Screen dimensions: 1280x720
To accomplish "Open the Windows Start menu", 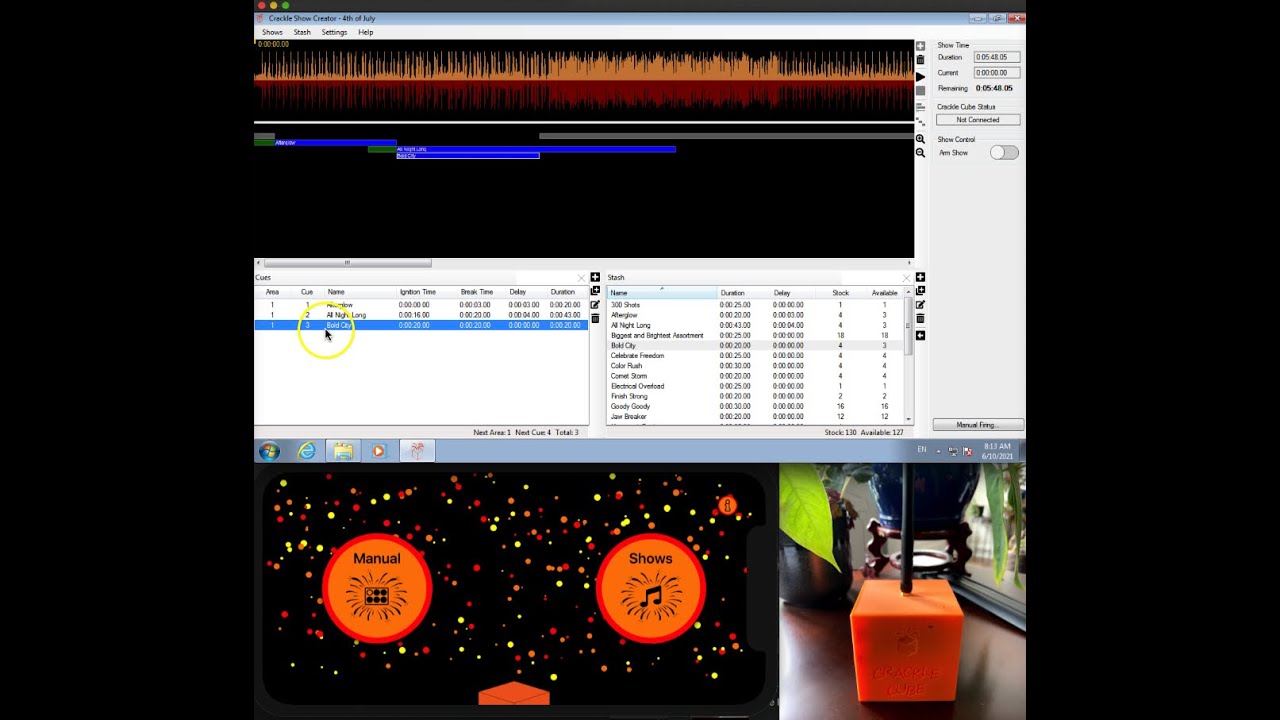I will (270, 451).
